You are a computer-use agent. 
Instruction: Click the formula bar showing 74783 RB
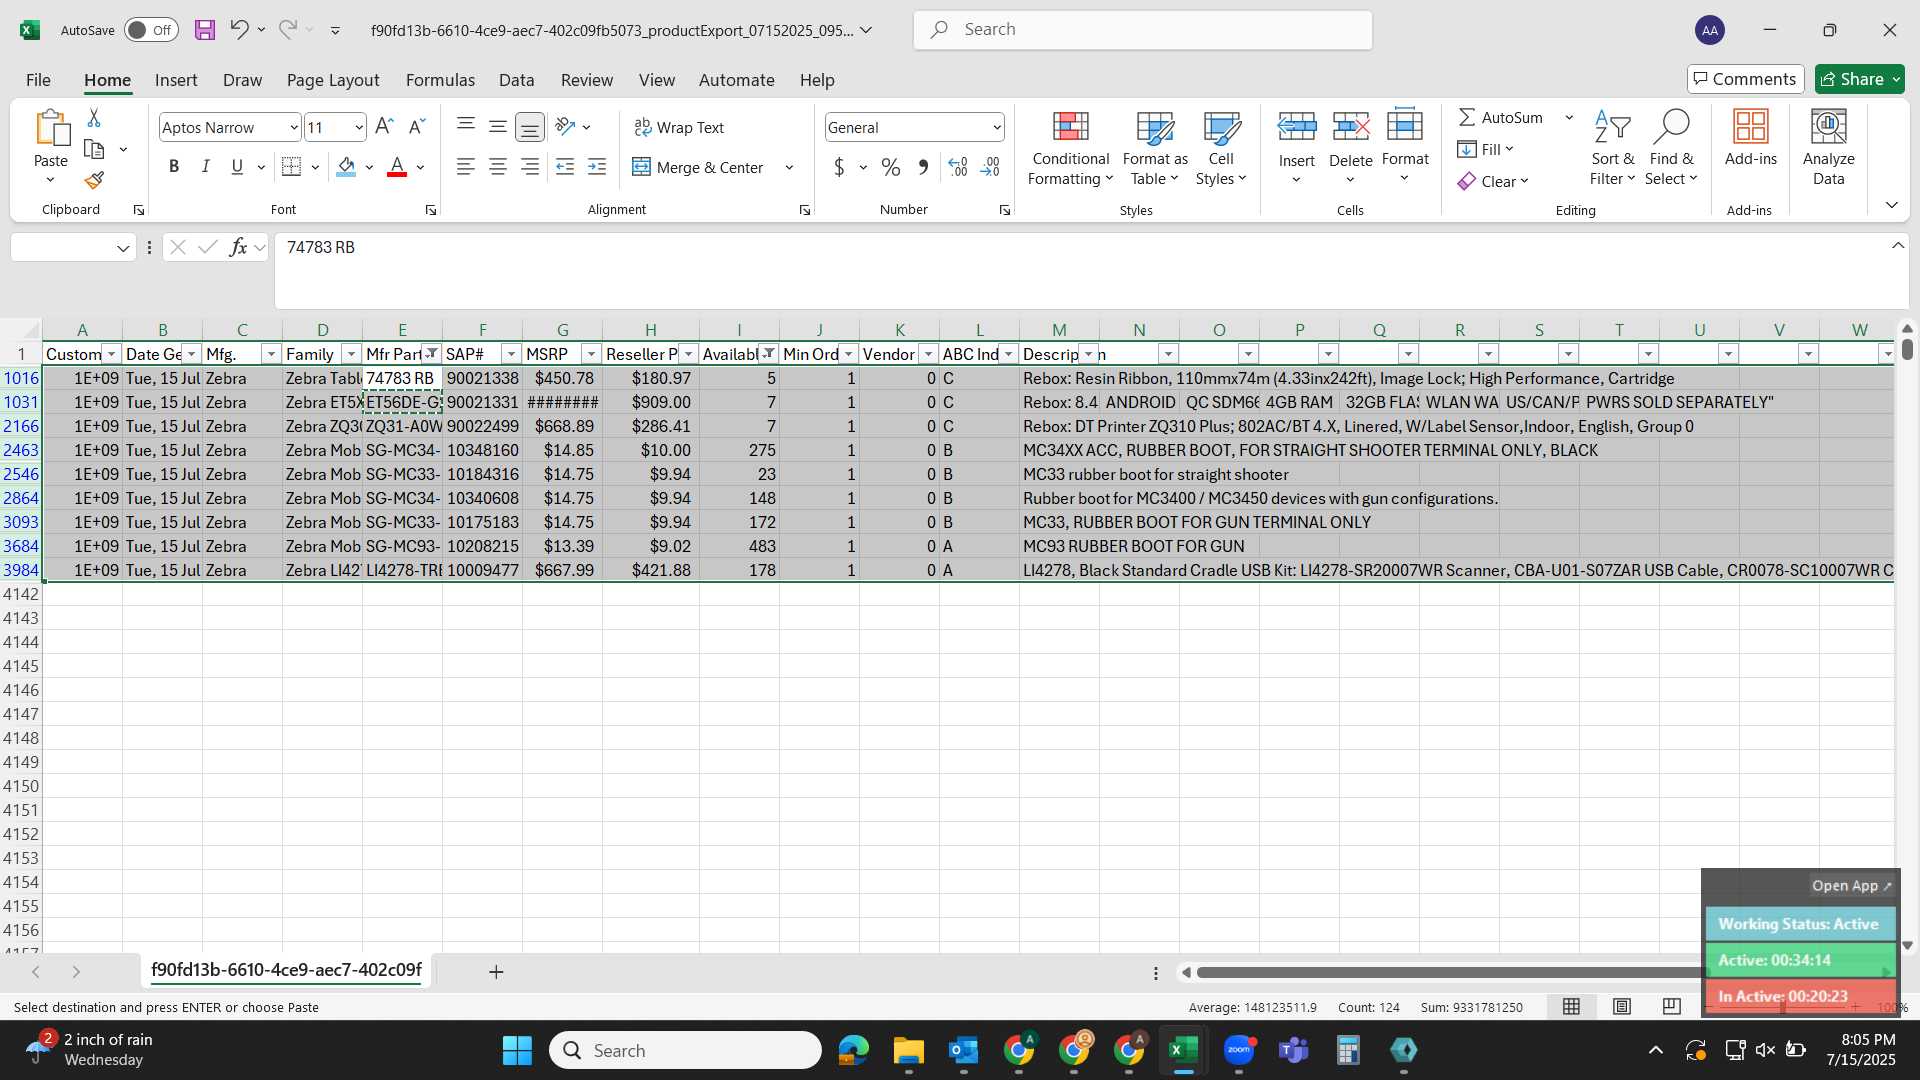pos(1090,270)
